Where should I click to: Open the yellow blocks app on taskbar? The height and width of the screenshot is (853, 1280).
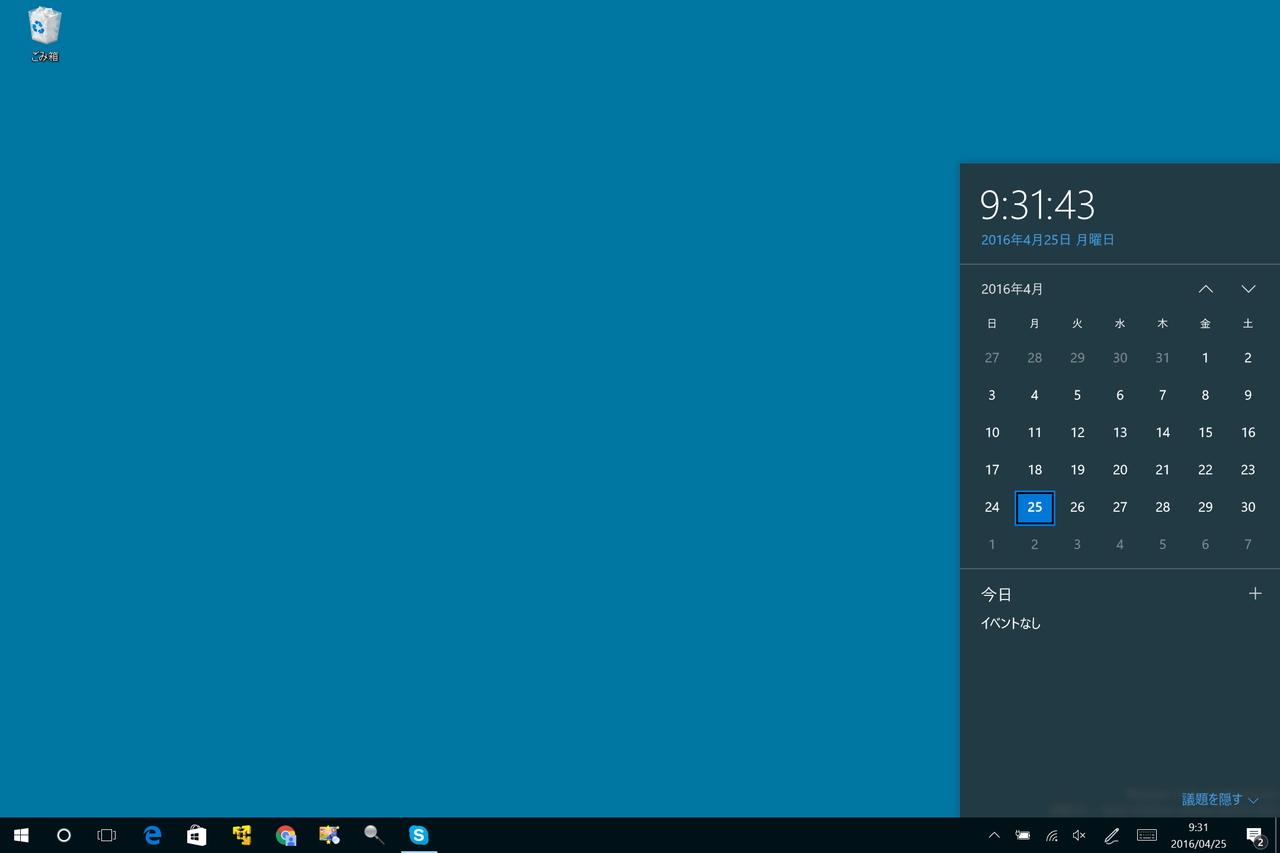(241, 835)
